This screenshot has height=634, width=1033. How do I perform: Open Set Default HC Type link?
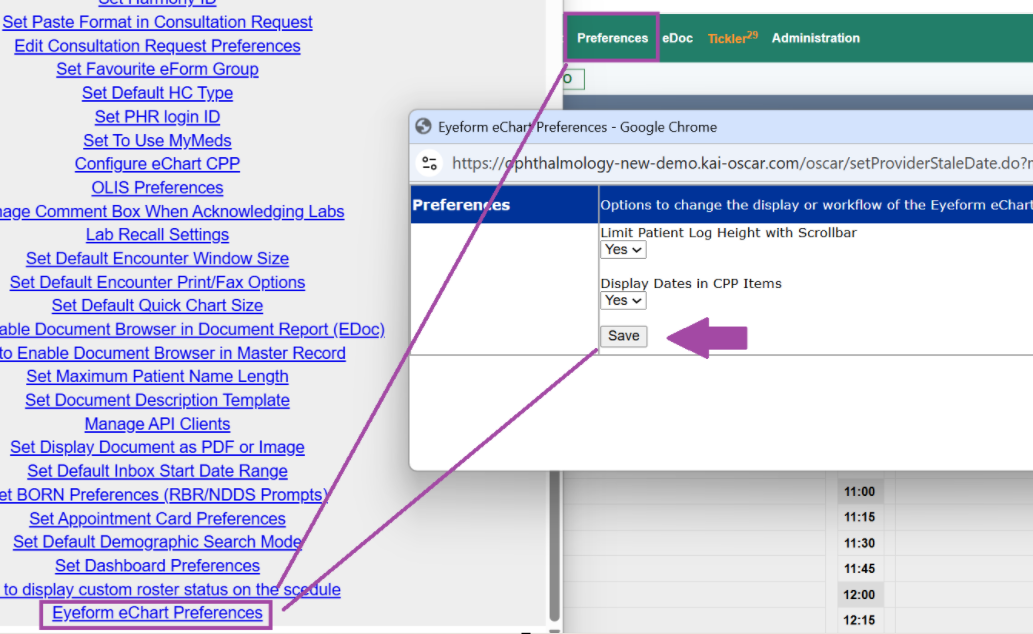[157, 93]
